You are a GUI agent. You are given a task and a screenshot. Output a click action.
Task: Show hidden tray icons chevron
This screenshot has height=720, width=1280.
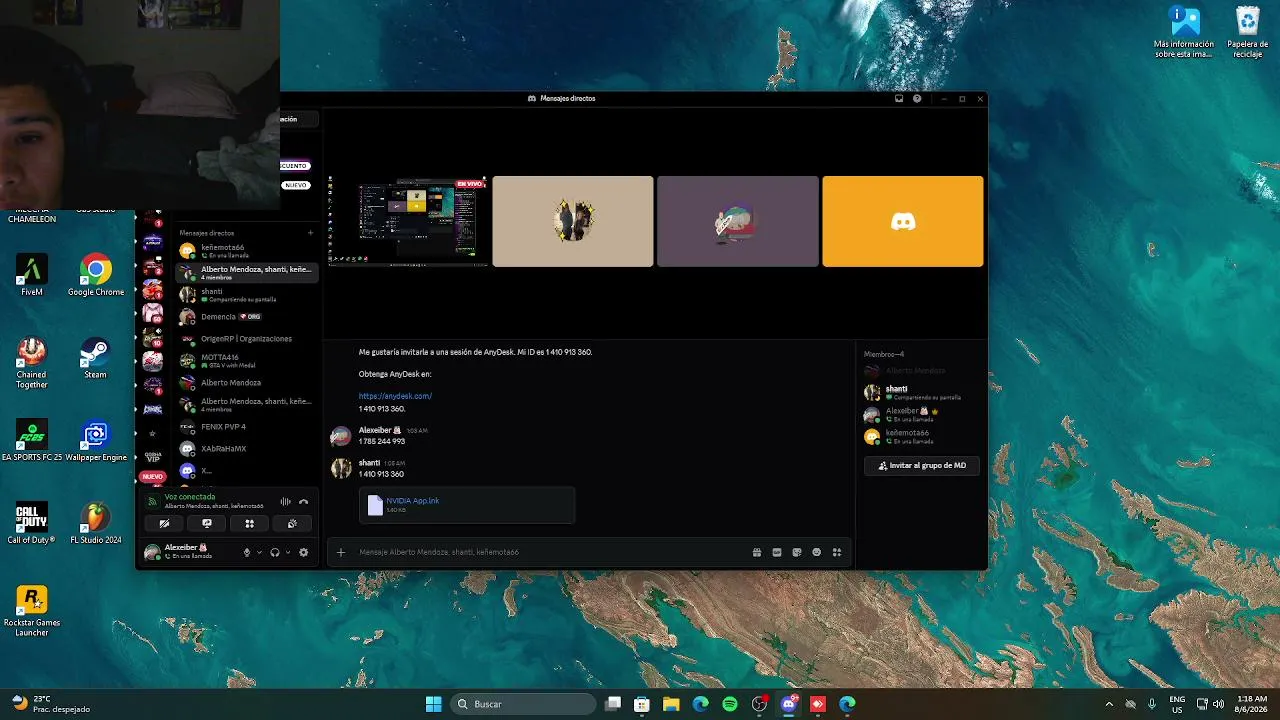point(1108,704)
